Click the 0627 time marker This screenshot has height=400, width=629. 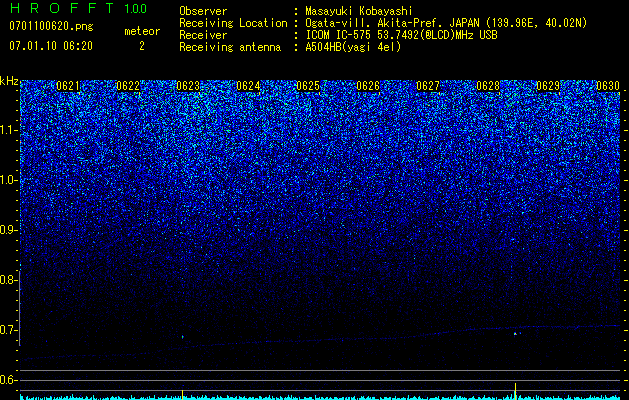428,86
